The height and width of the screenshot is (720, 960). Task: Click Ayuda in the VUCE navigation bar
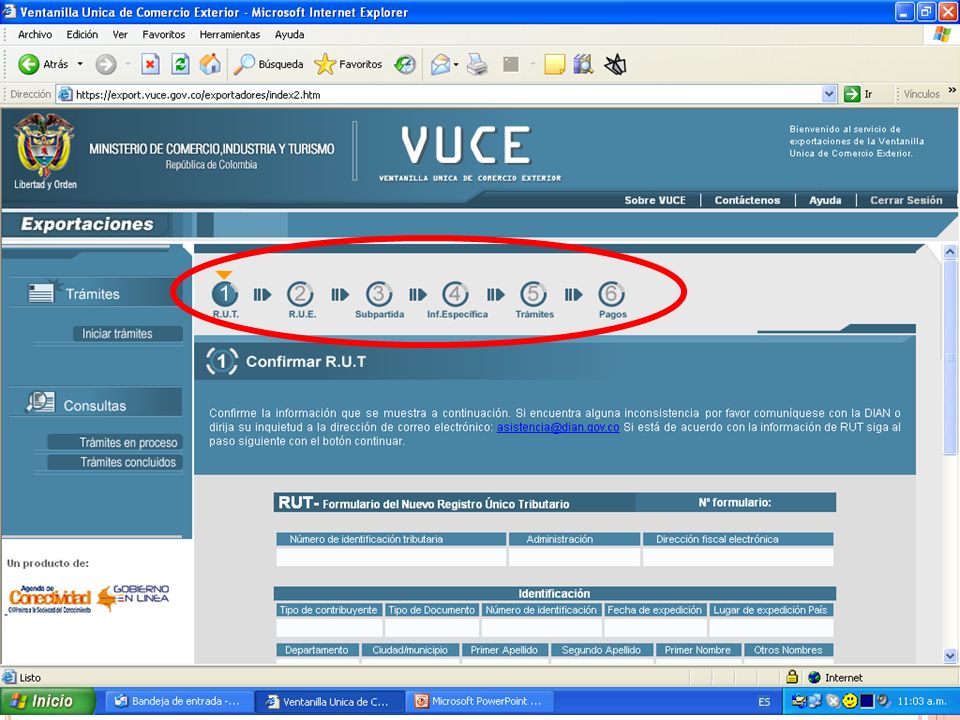coord(825,200)
